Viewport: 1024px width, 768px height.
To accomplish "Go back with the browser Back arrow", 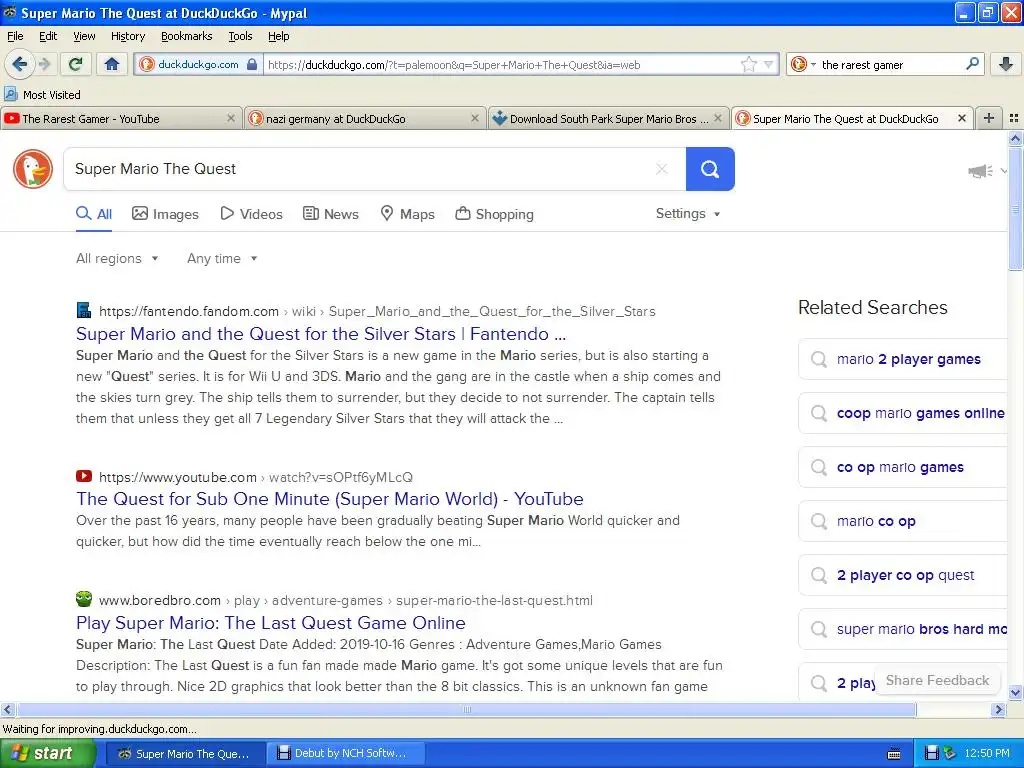I will tap(20, 64).
